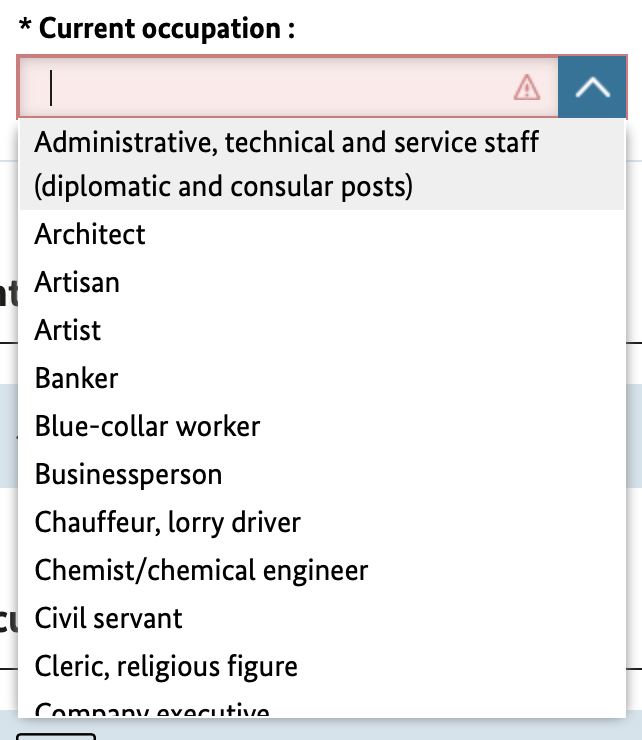Pick Chauffeur, lorry driver option
This screenshot has width=642, height=740.
click(x=167, y=522)
